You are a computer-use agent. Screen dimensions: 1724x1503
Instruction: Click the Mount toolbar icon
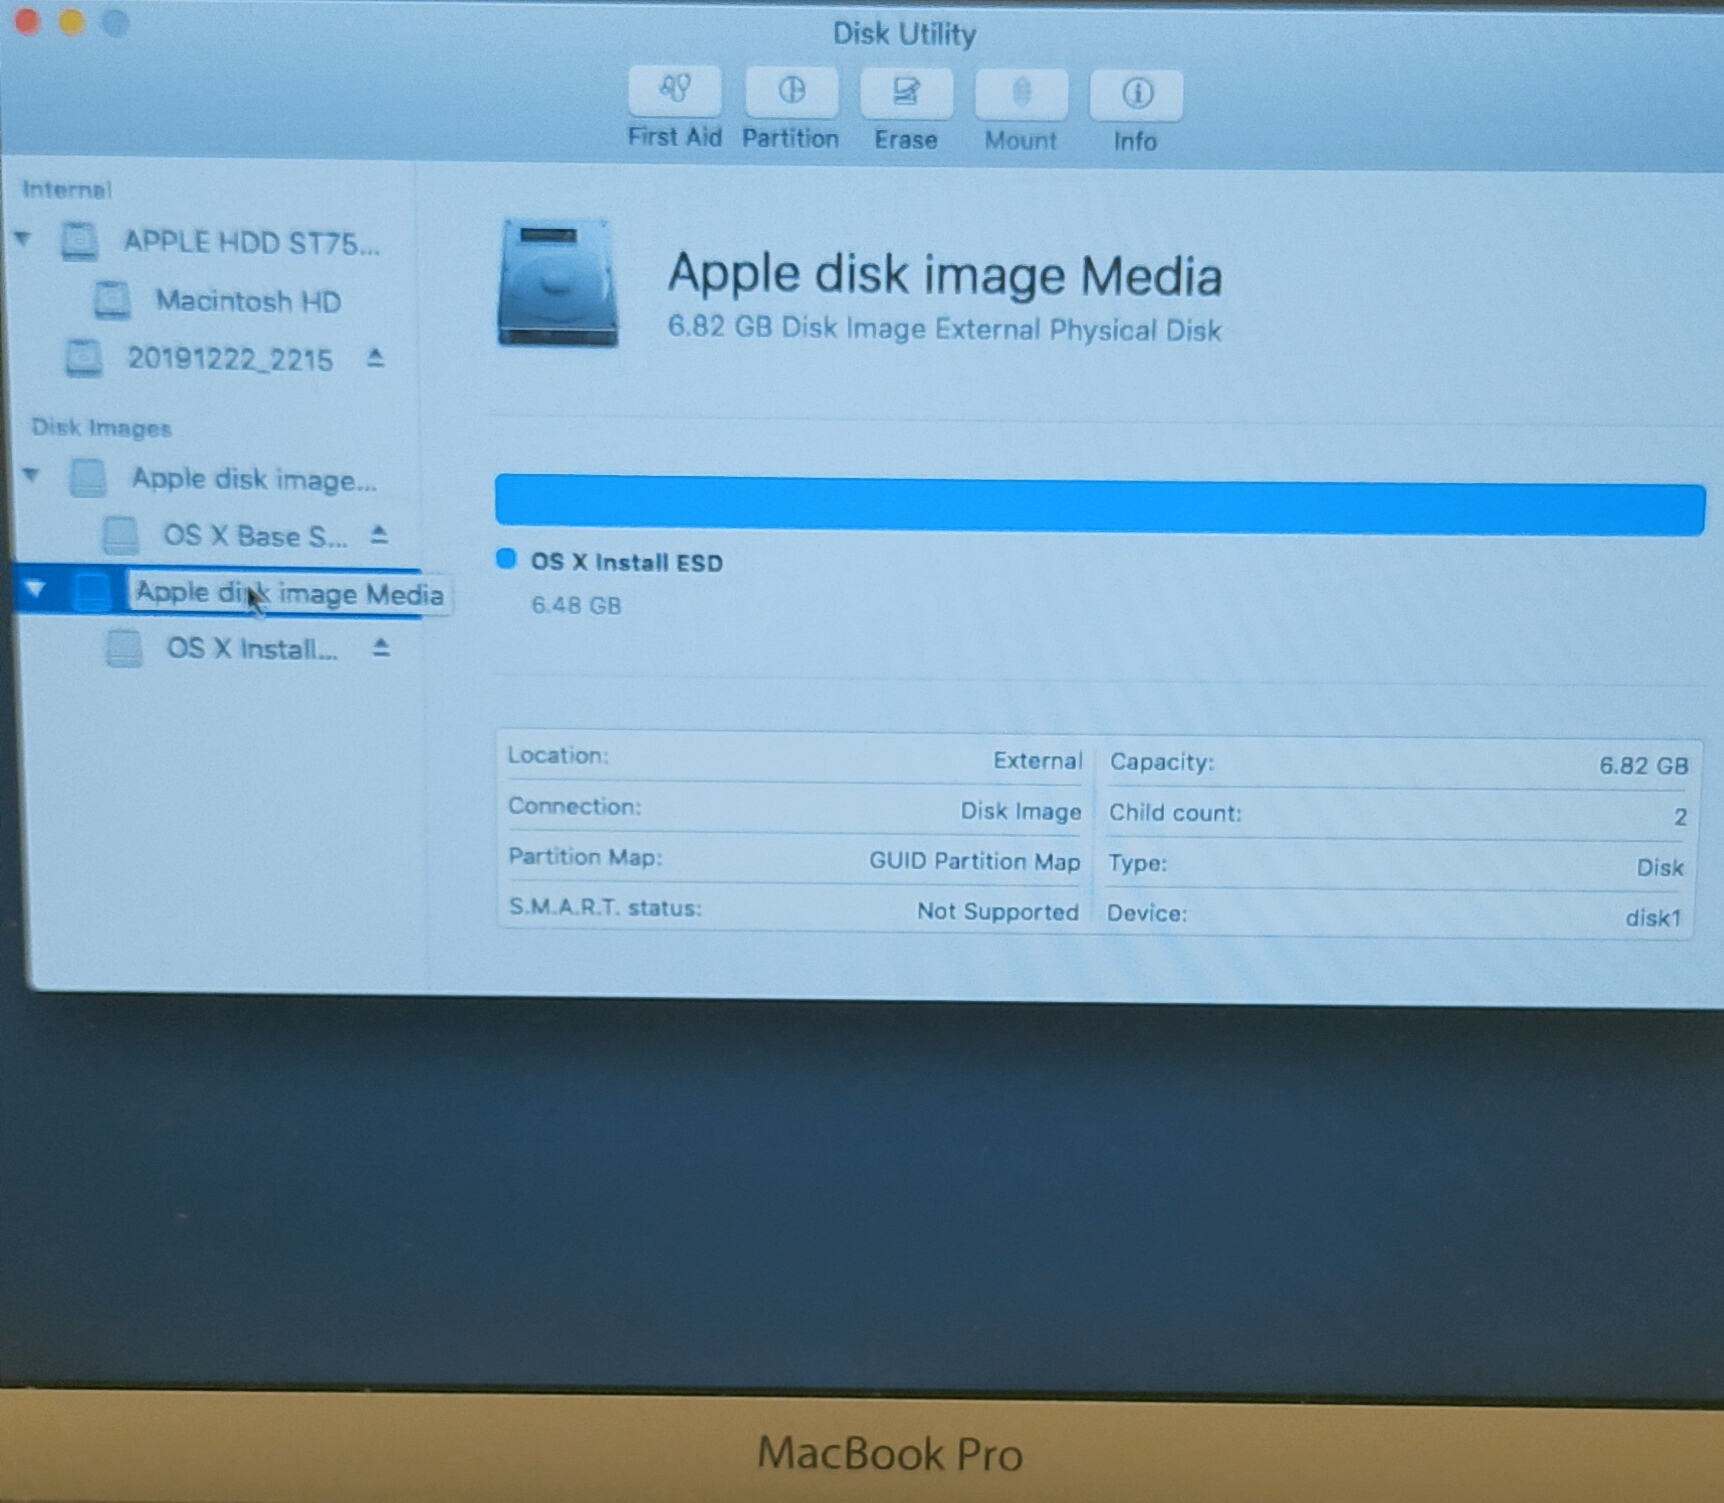point(1020,95)
